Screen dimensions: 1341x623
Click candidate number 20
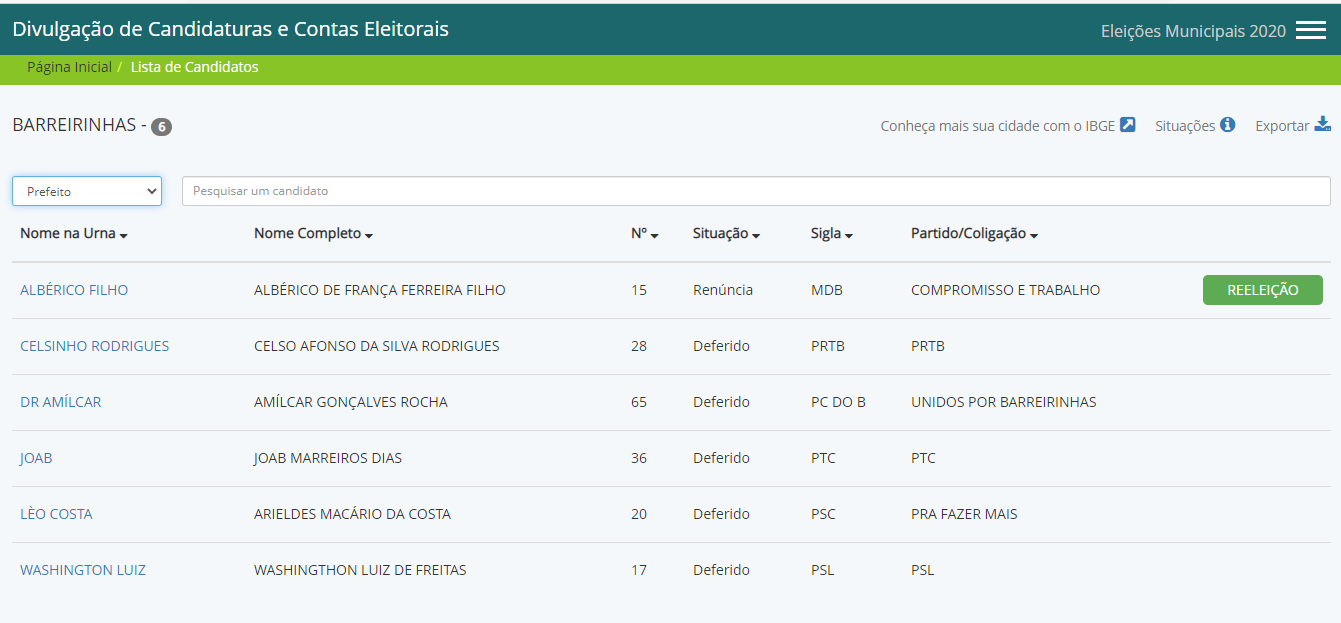pos(639,514)
